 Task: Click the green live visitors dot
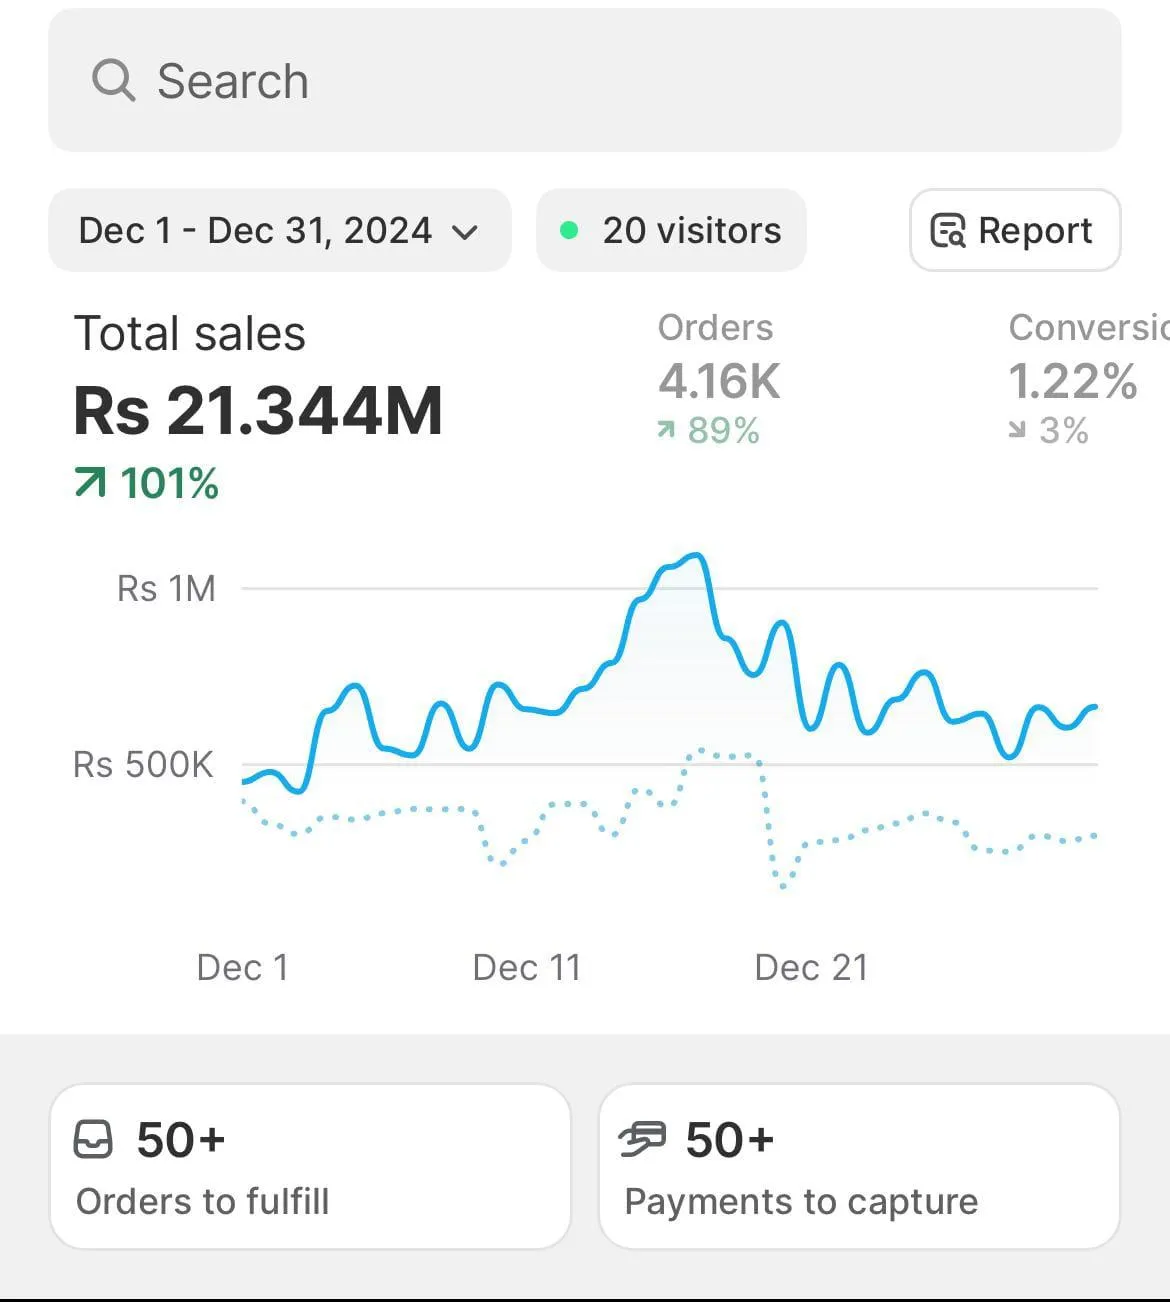(569, 231)
